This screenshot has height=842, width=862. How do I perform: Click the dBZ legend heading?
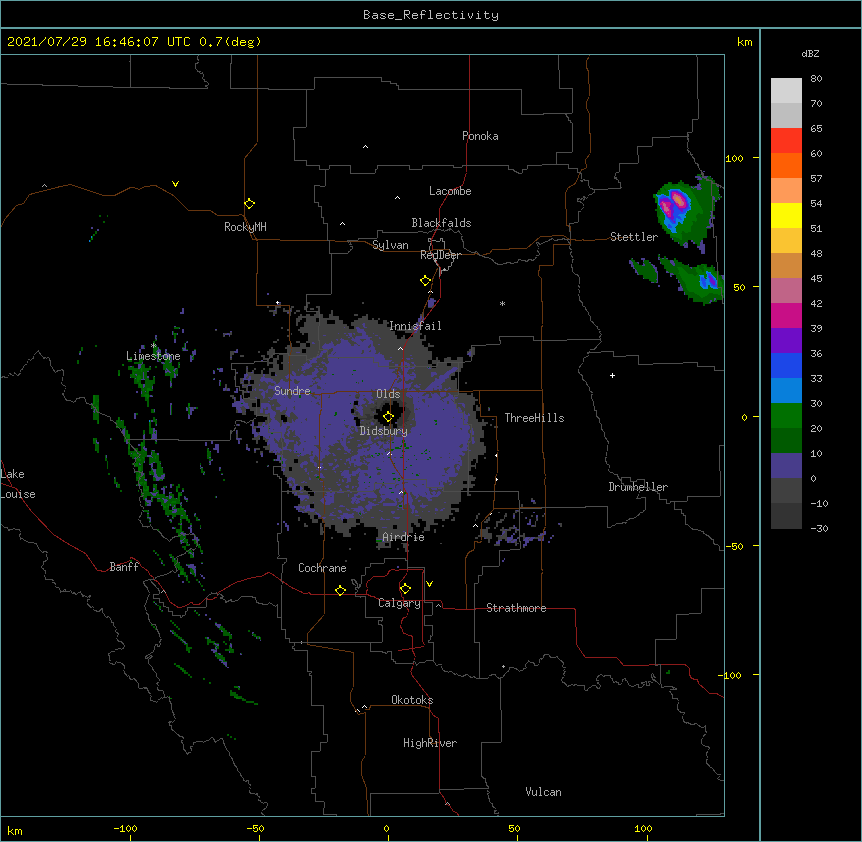point(810,54)
